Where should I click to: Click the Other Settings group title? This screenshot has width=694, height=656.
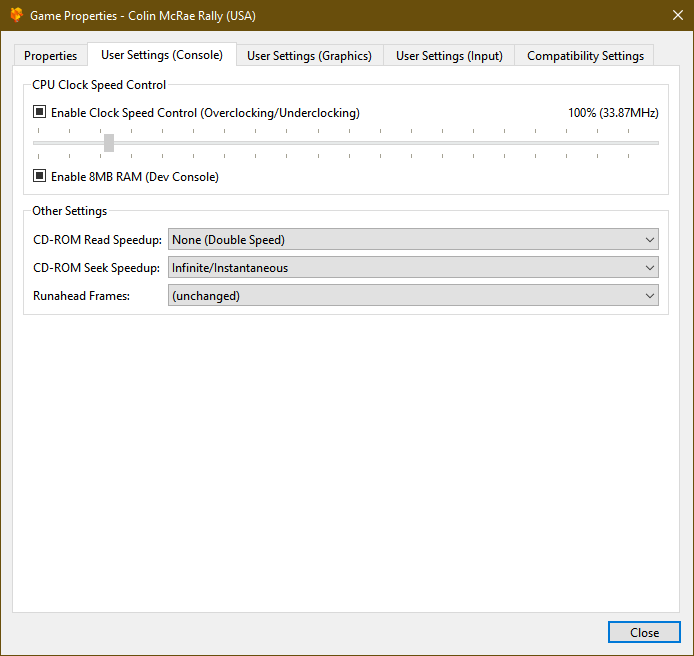pyautogui.click(x=69, y=211)
